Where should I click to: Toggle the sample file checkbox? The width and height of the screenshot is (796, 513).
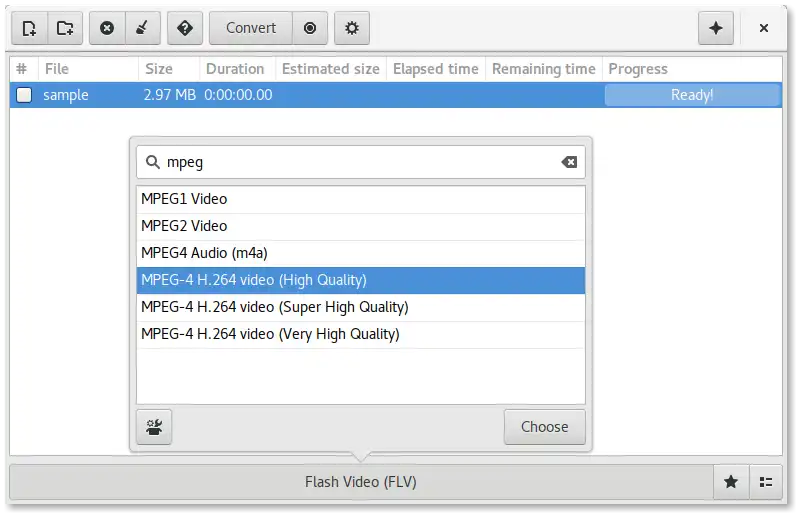[x=24, y=96]
